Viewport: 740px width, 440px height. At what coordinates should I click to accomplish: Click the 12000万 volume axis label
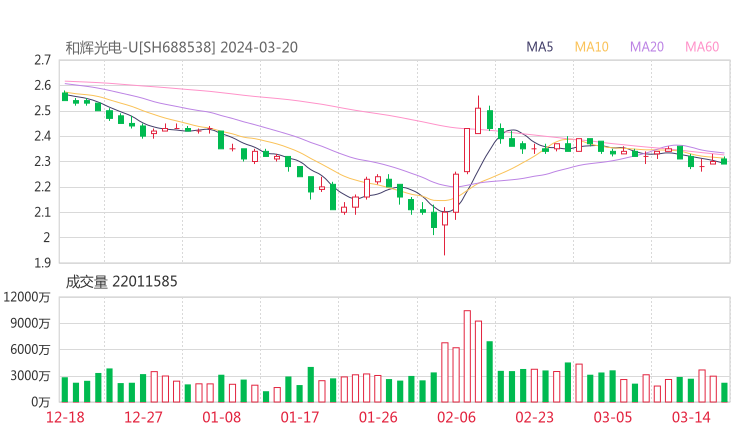click(x=26, y=297)
